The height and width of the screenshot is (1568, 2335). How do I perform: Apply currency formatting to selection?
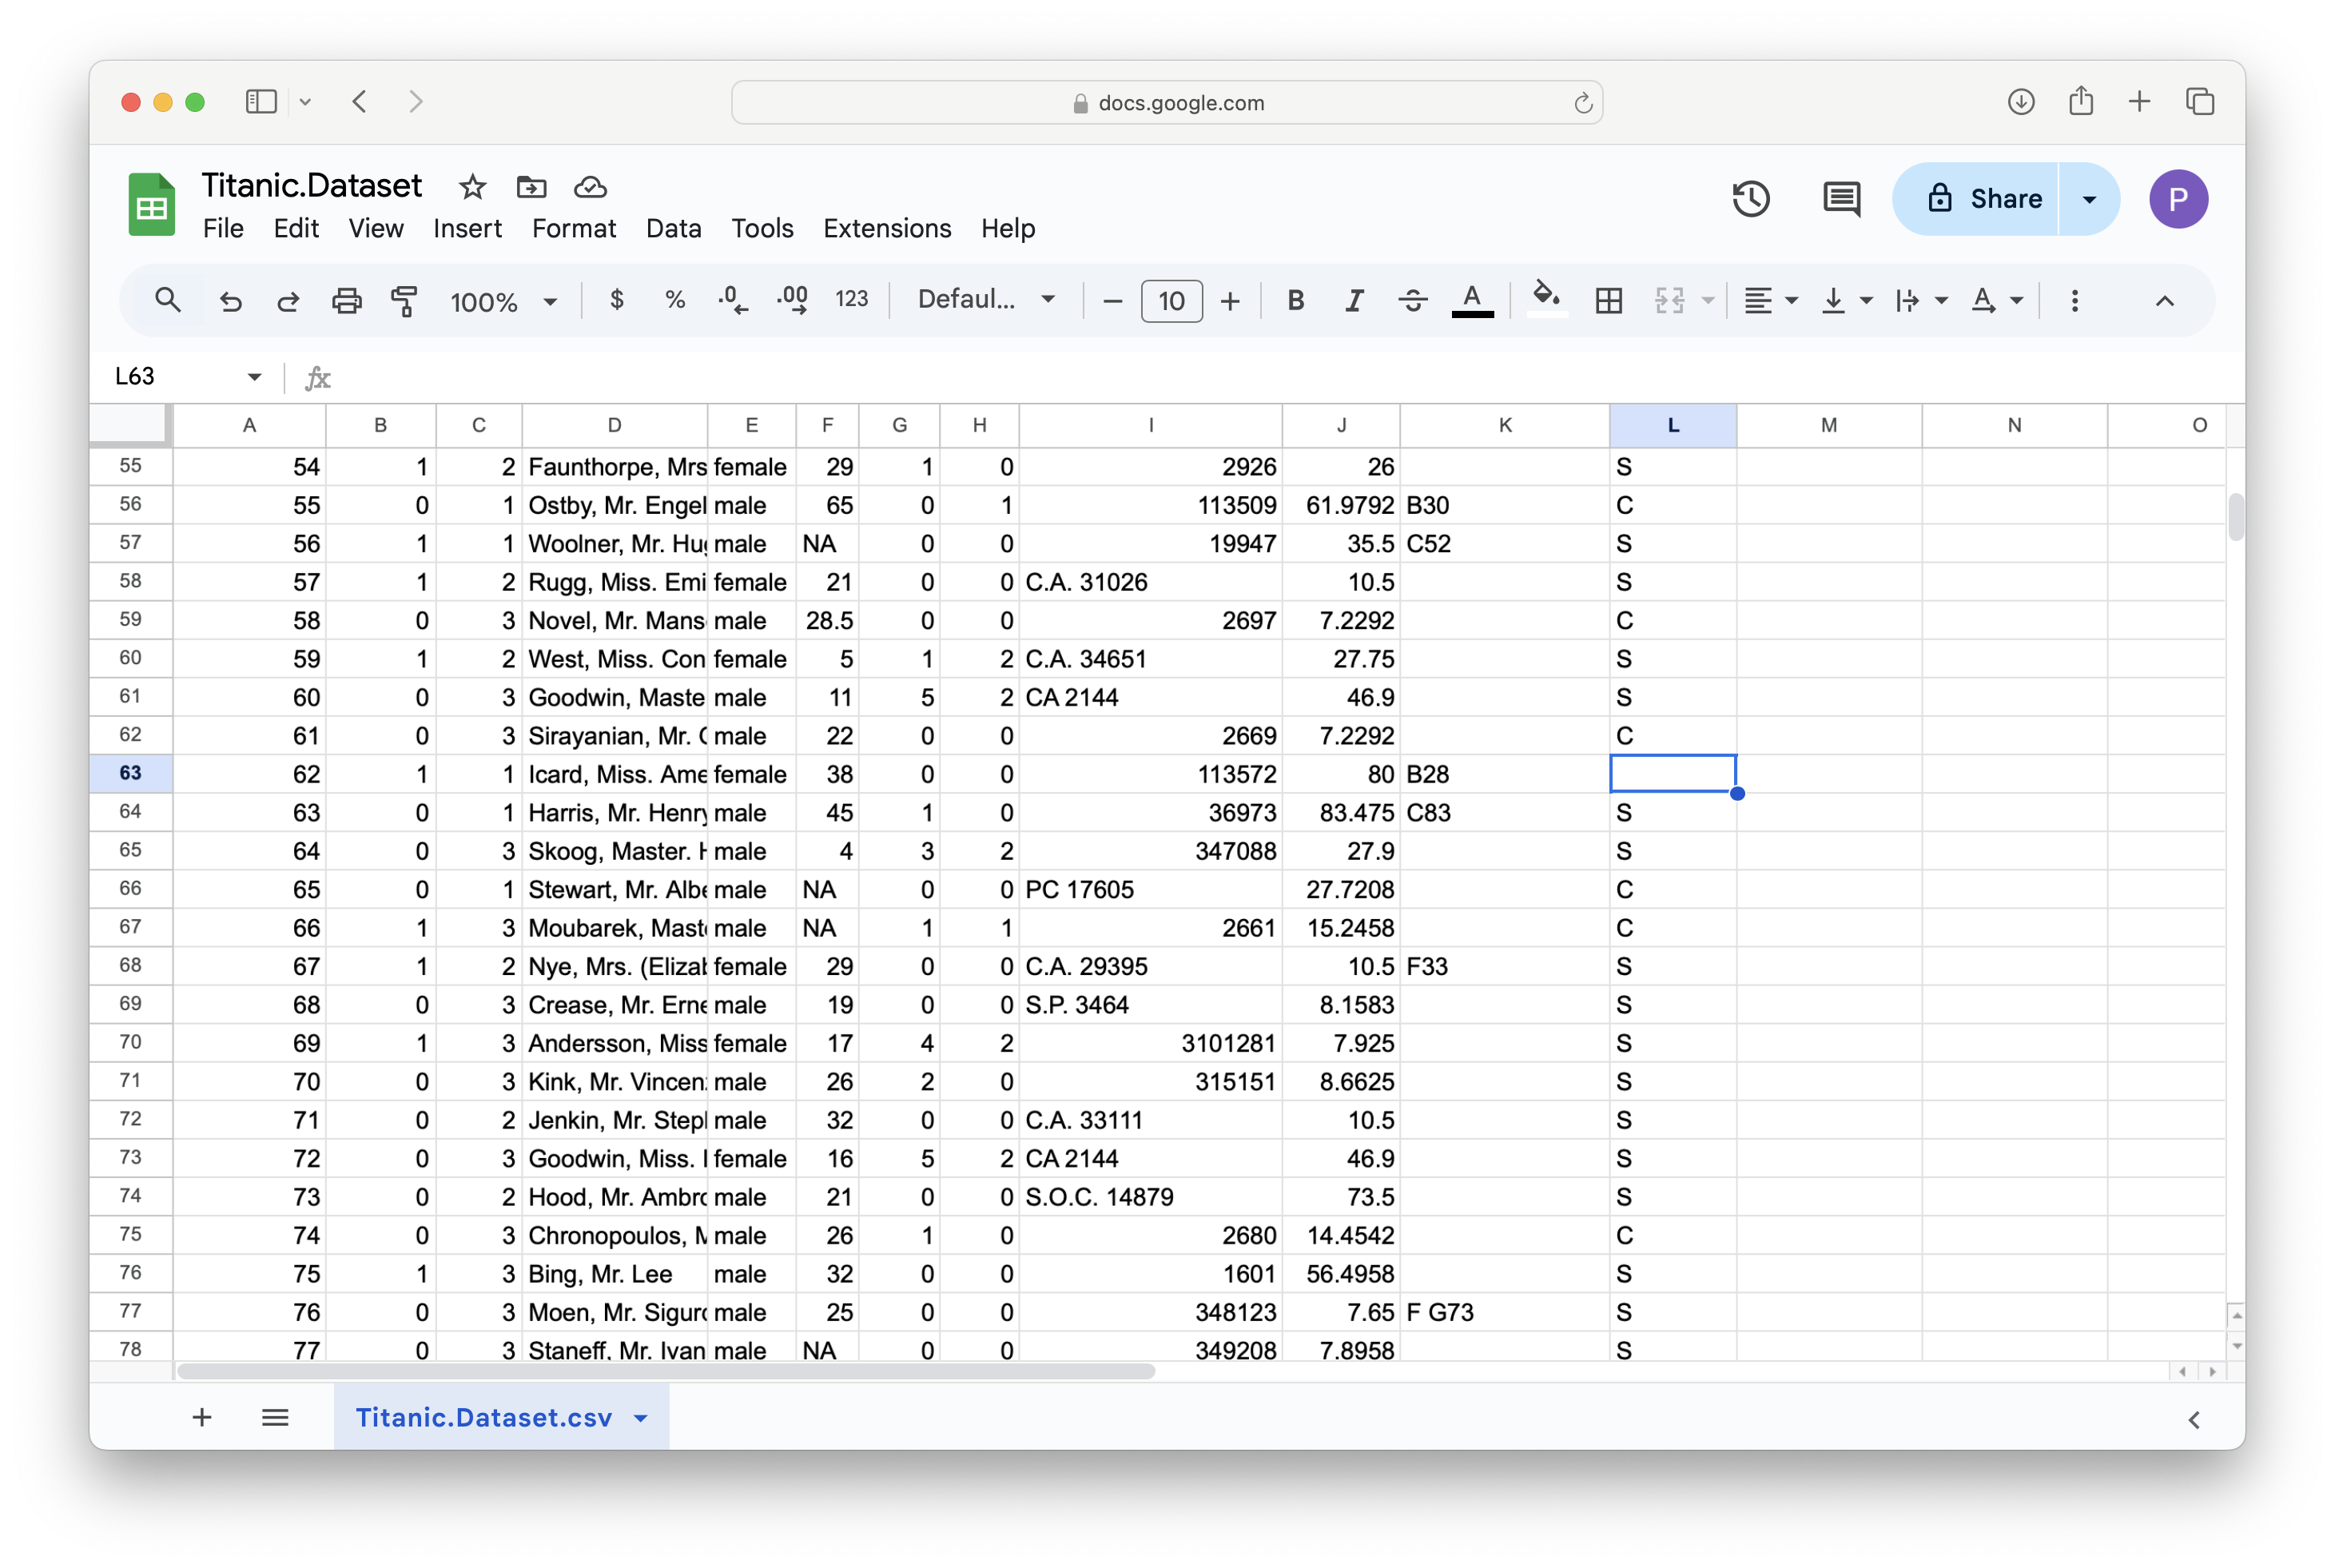(x=617, y=300)
